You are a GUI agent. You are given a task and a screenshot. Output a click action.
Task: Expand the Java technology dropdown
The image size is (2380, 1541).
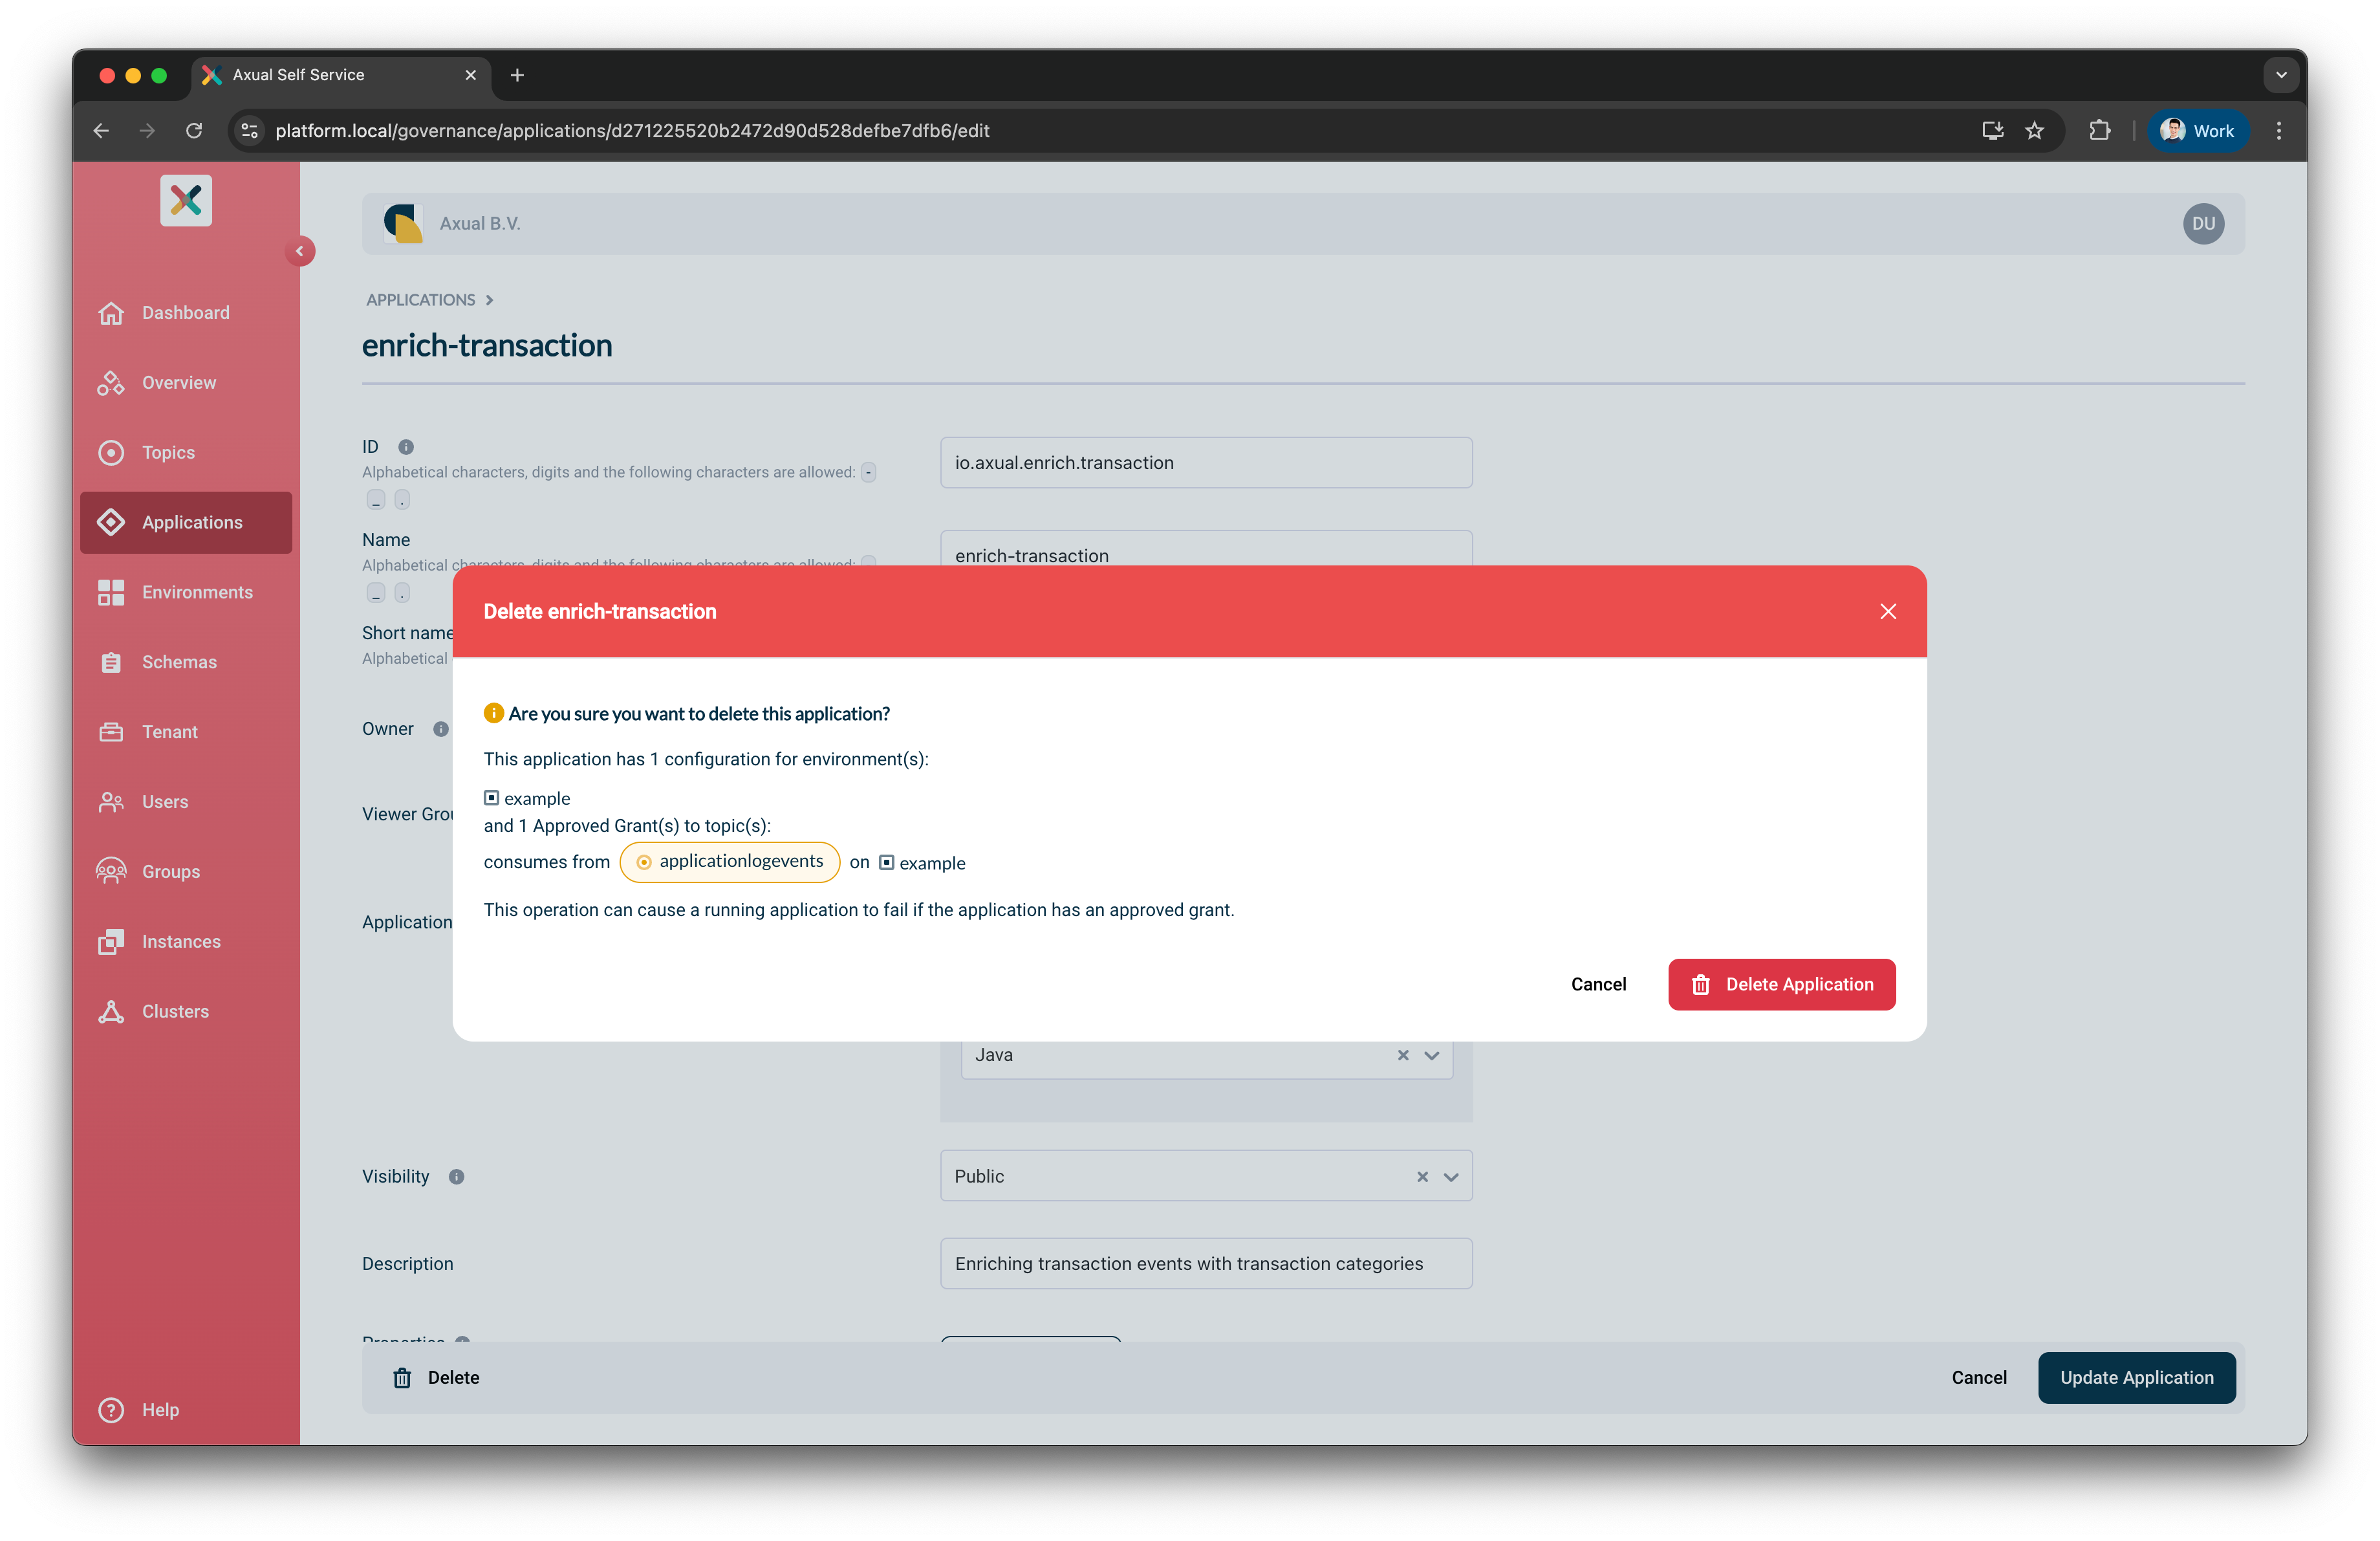(1431, 1055)
